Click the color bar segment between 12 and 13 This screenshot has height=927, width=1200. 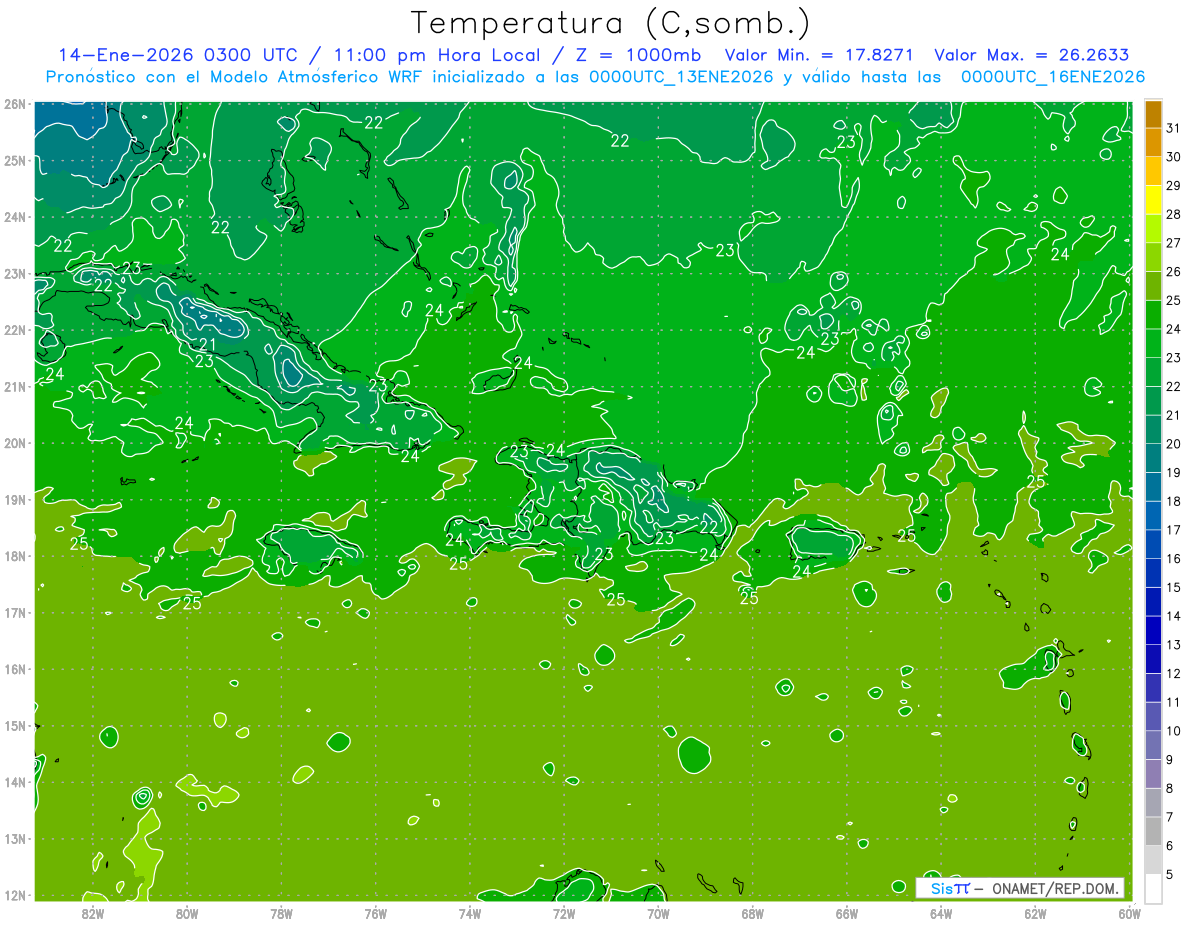(x=1154, y=659)
